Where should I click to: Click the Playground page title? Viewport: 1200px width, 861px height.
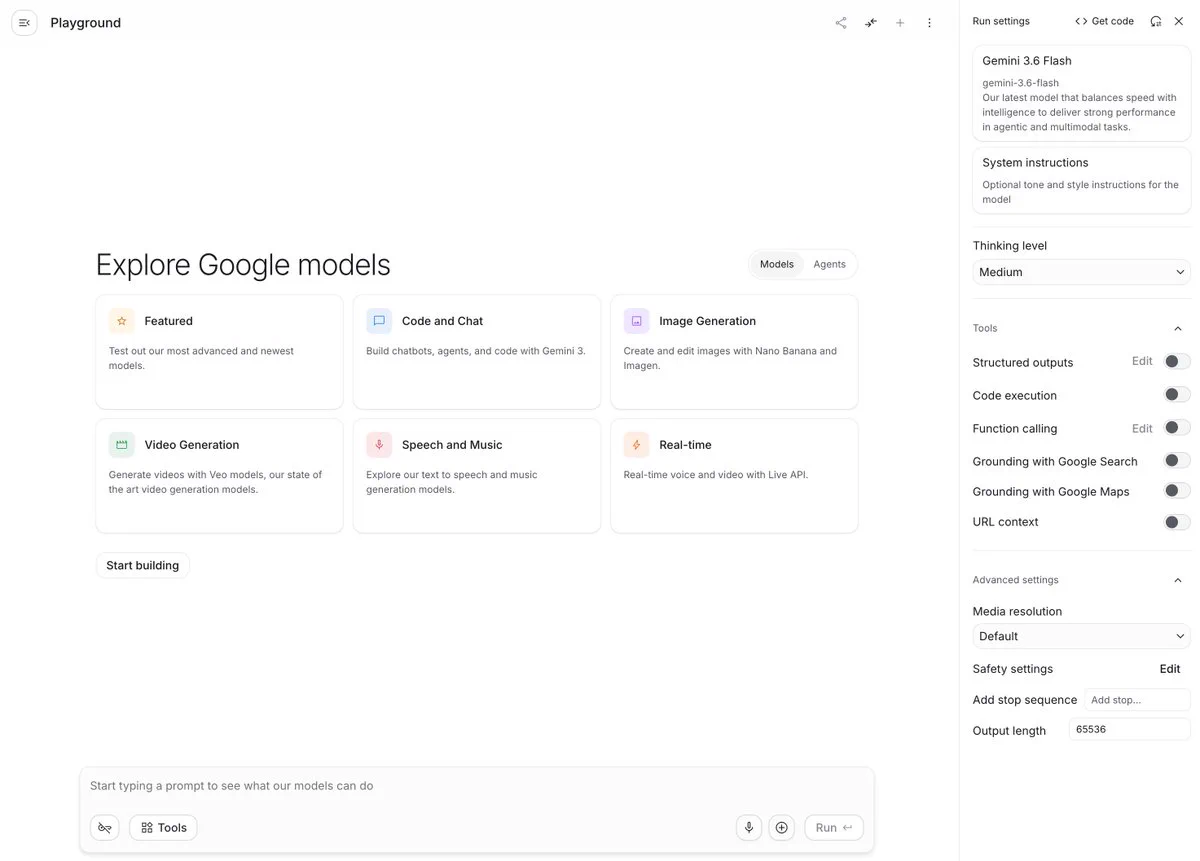pyautogui.click(x=86, y=23)
